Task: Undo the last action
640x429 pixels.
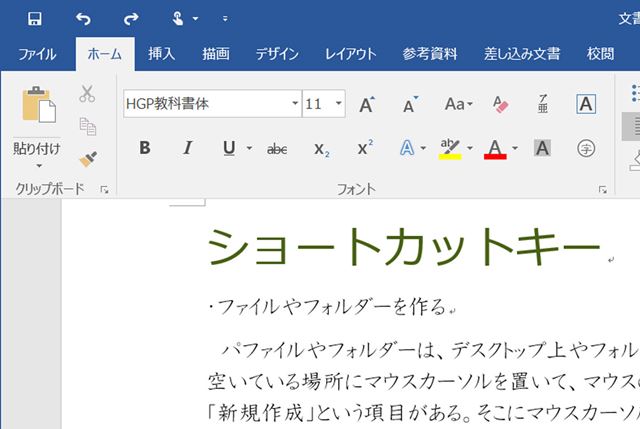Action: (83, 19)
